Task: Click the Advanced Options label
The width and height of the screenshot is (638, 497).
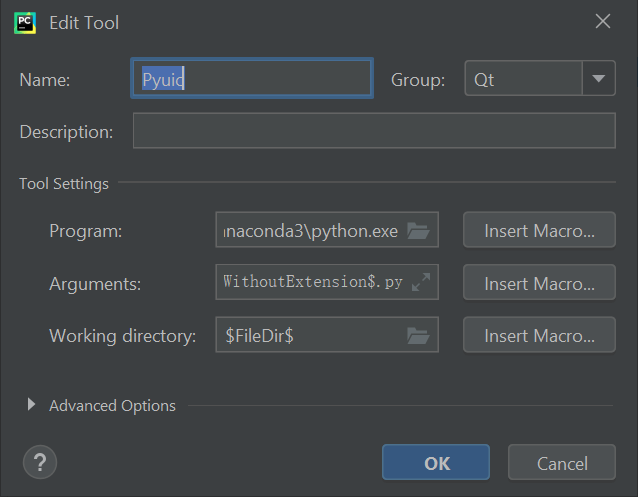Action: 112,405
